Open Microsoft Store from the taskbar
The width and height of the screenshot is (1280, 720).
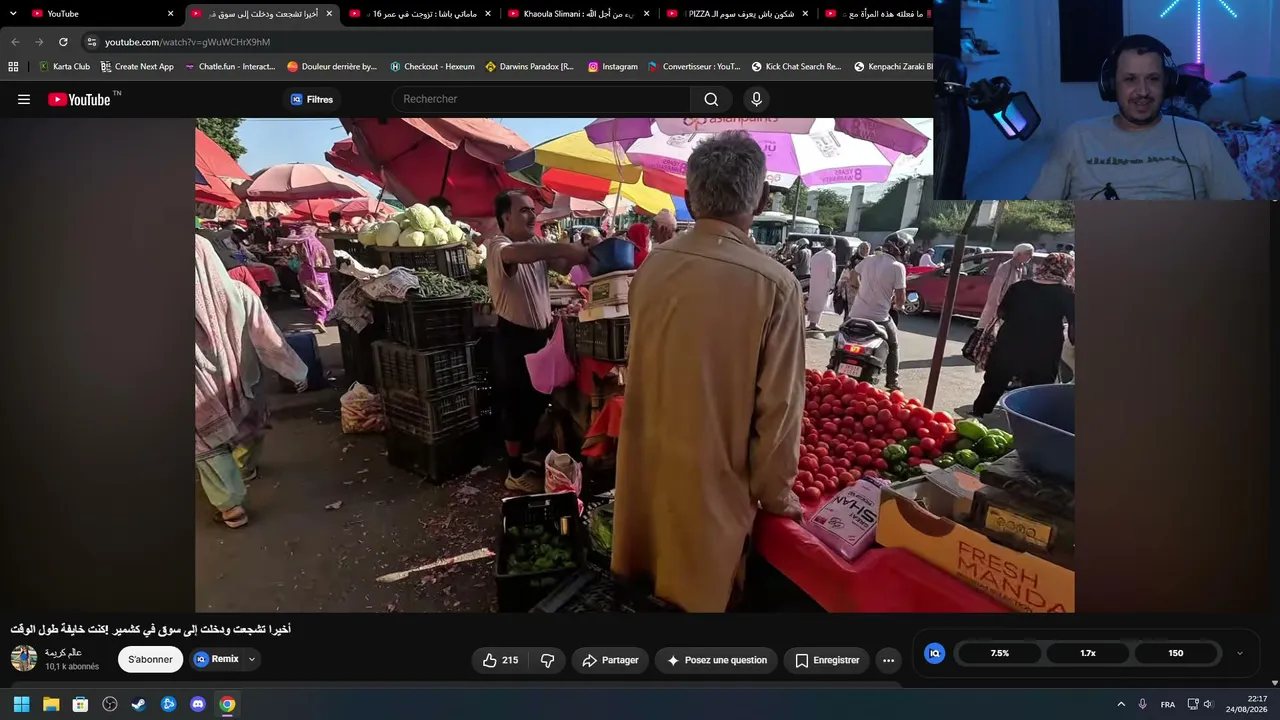coord(80,704)
